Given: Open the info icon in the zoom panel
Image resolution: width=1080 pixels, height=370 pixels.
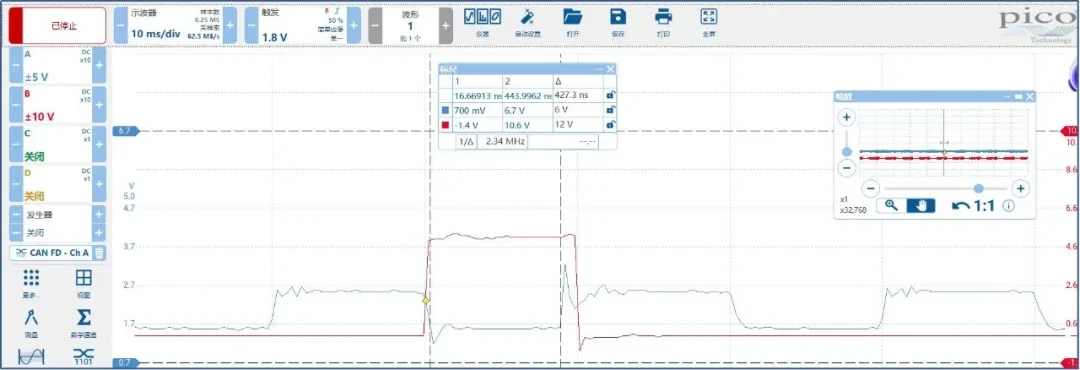Looking at the screenshot, I should 1009,205.
